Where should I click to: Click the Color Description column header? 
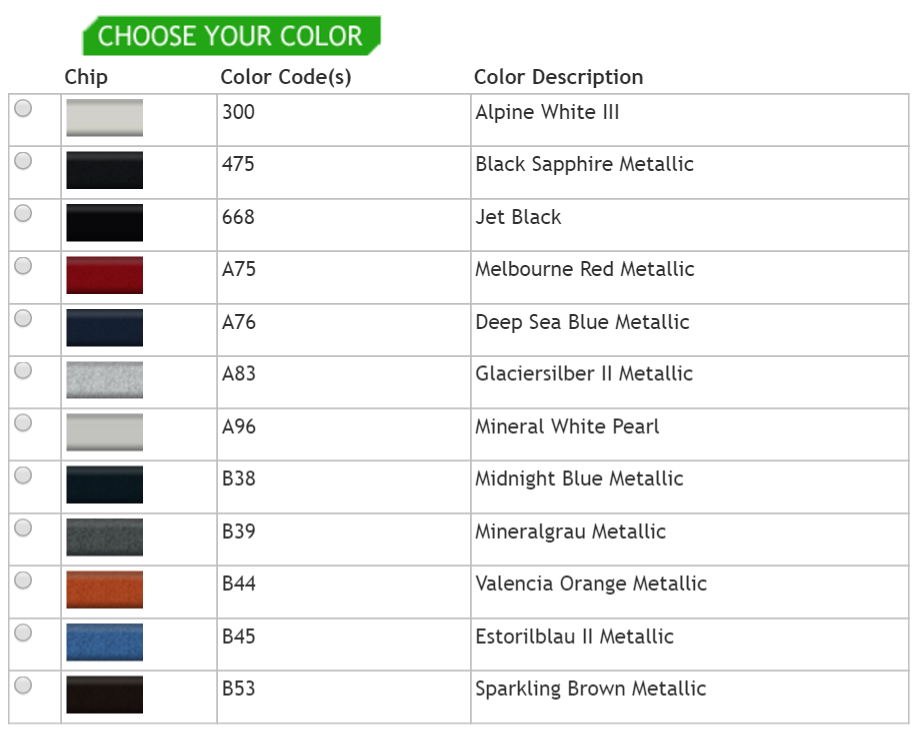tap(558, 77)
